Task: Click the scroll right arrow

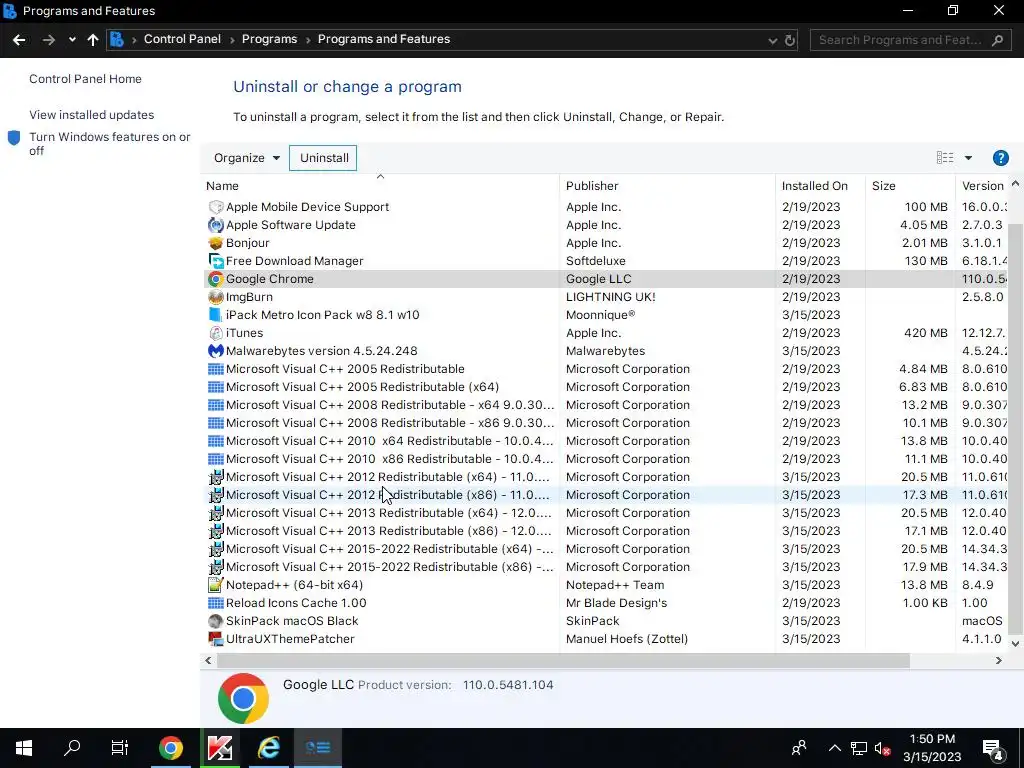Action: coord(999,661)
